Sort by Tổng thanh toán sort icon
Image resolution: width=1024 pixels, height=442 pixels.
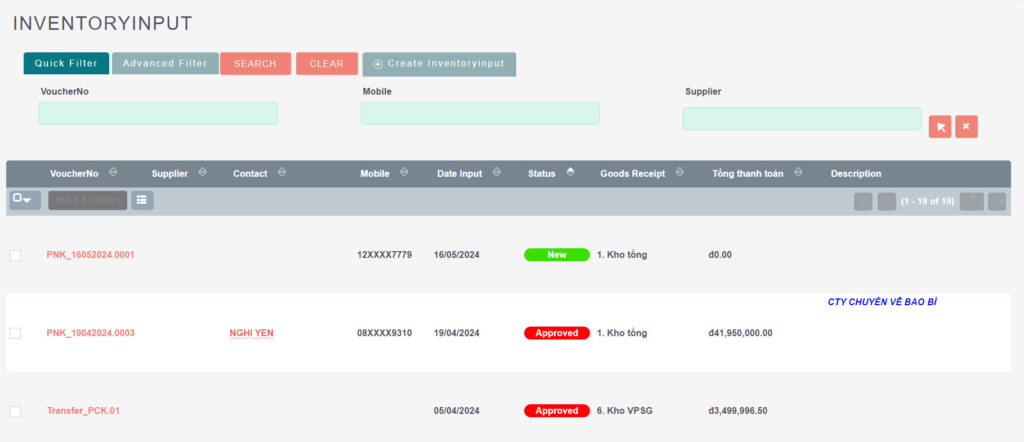tap(797, 172)
